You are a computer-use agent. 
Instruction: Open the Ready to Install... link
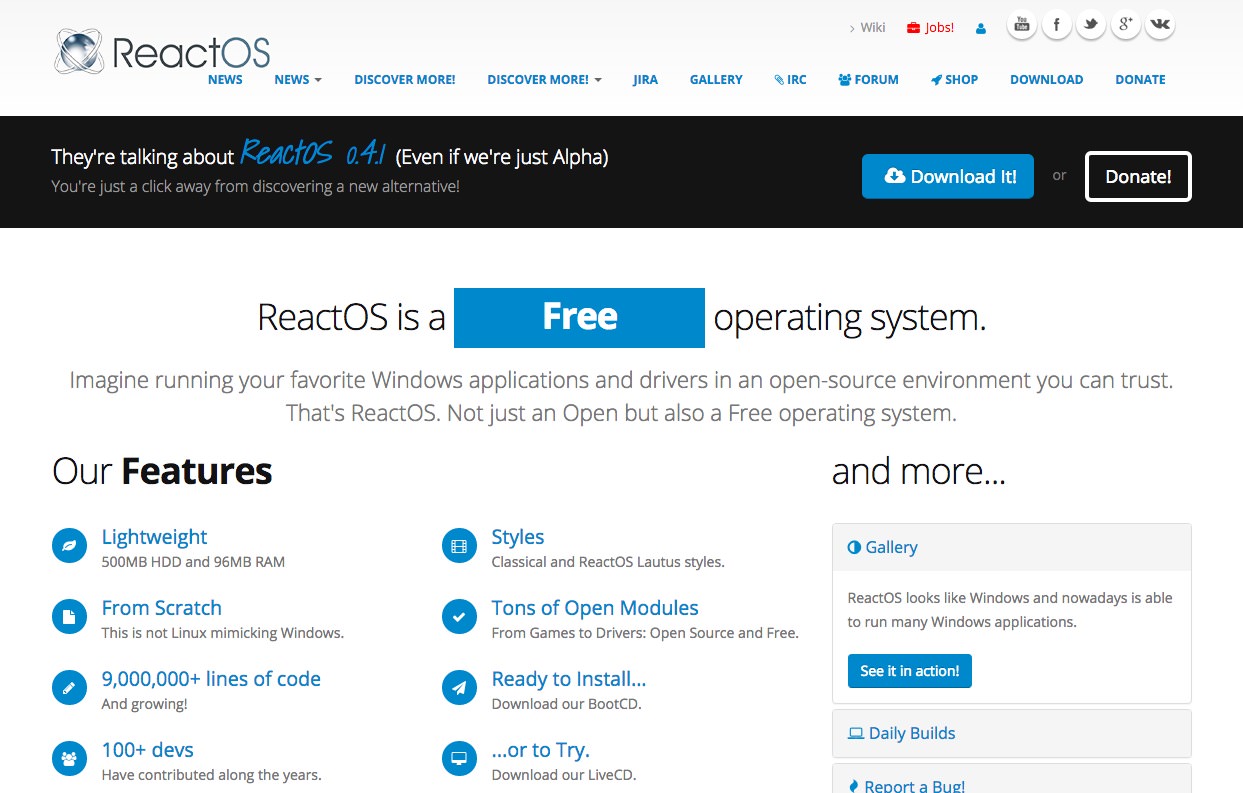(x=569, y=679)
